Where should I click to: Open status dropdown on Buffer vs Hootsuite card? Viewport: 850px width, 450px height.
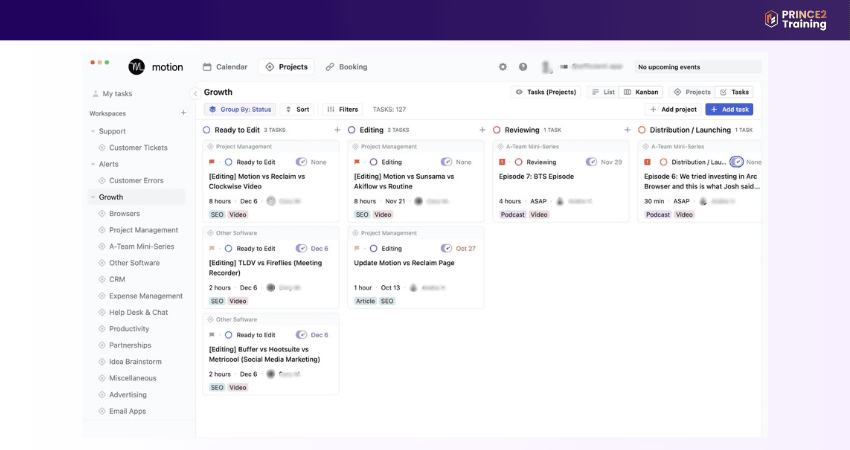(x=250, y=335)
